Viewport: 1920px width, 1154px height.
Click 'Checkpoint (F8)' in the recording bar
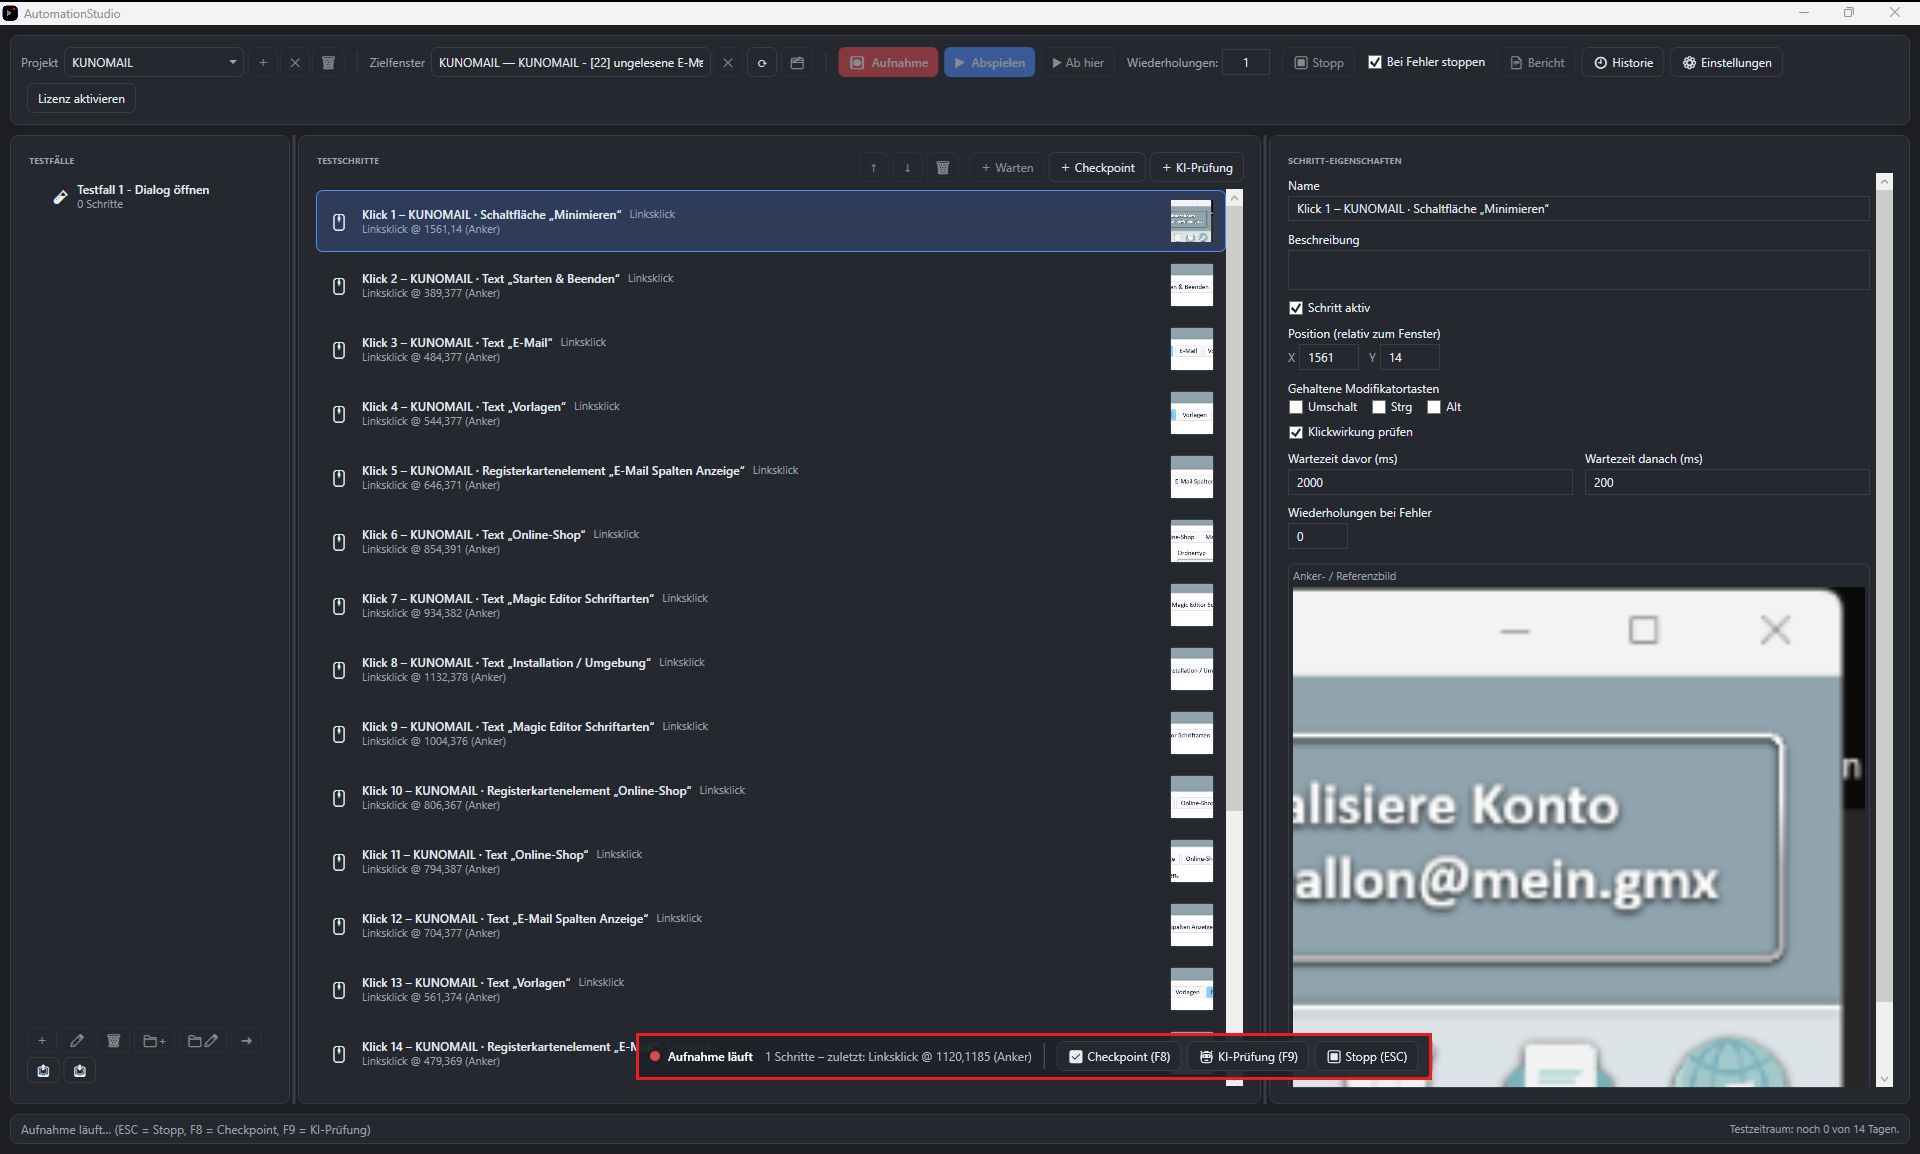pyautogui.click(x=1119, y=1057)
